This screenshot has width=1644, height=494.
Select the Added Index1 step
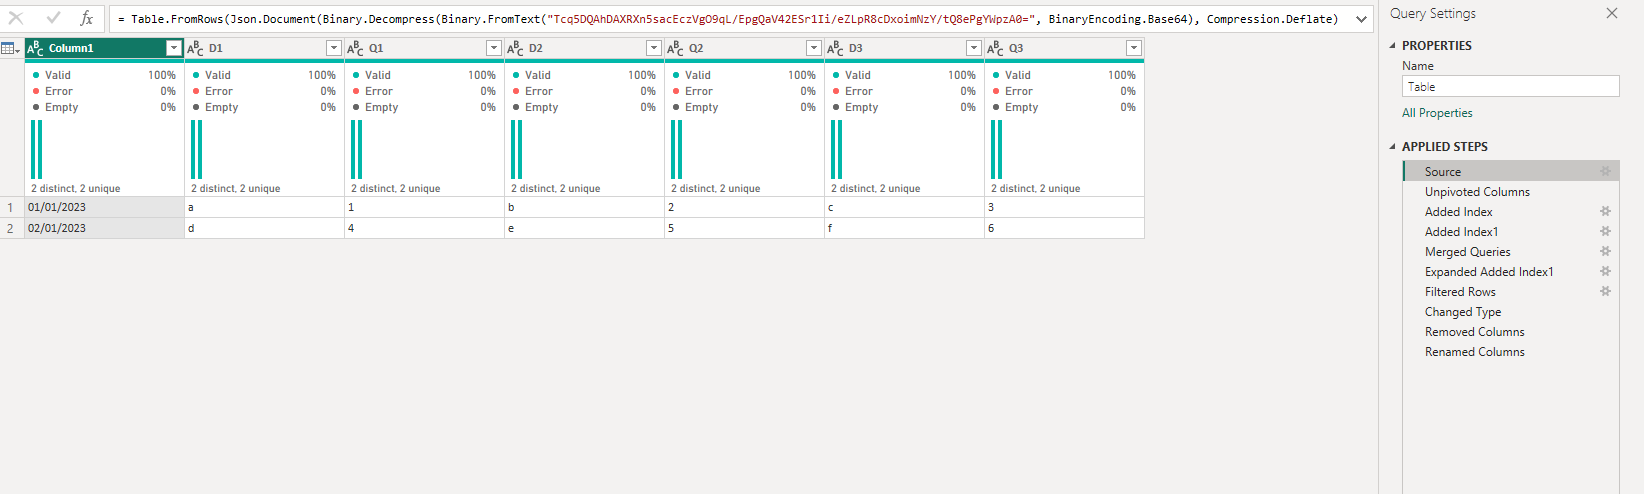point(1510,231)
